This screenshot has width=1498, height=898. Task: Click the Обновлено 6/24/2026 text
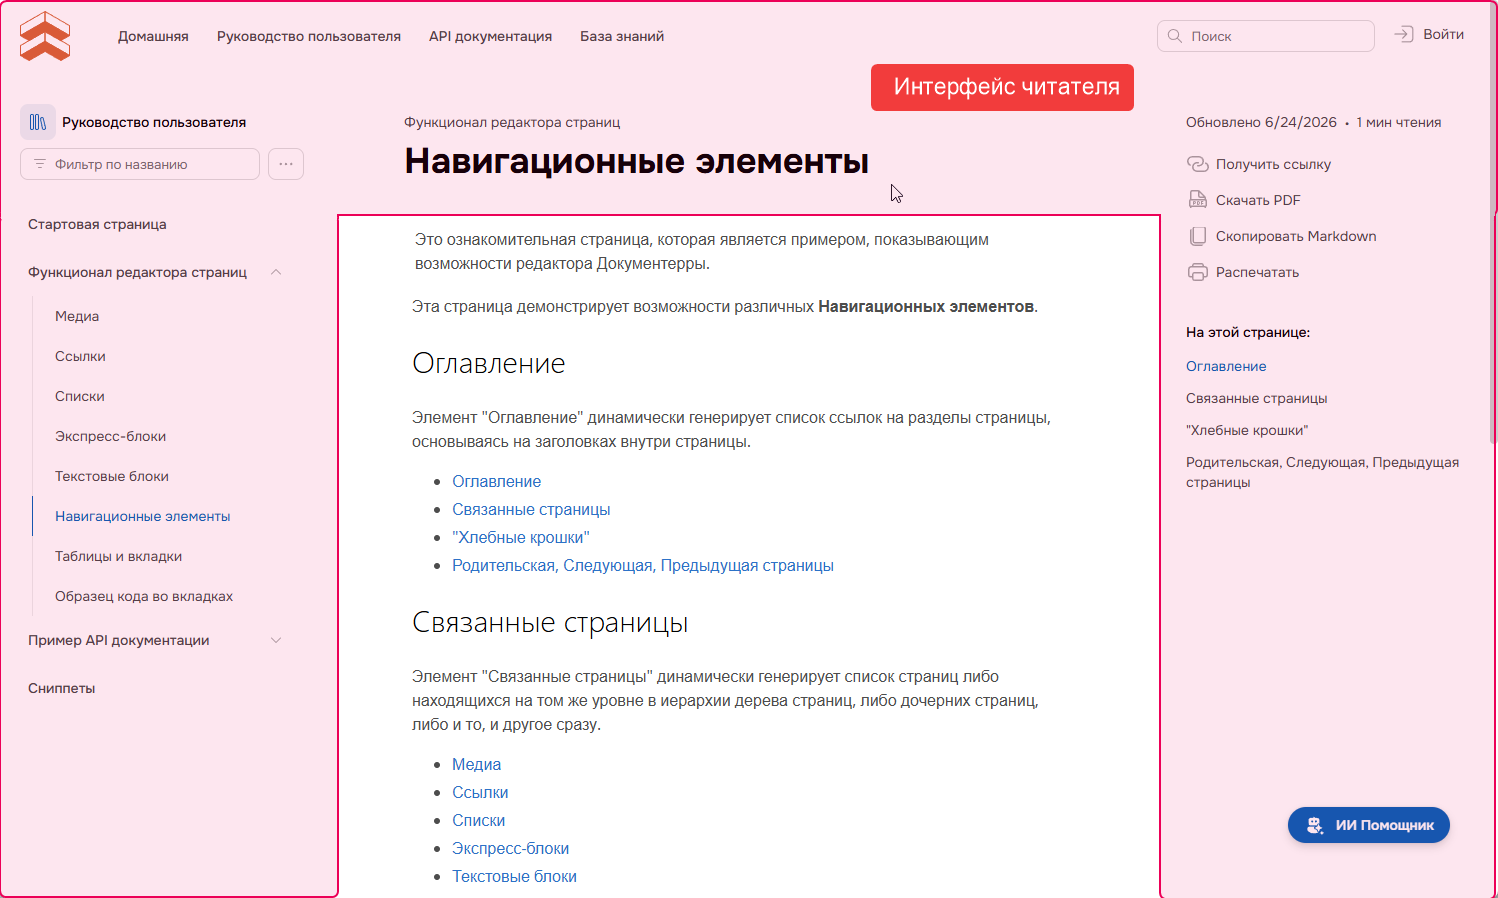1261,122
